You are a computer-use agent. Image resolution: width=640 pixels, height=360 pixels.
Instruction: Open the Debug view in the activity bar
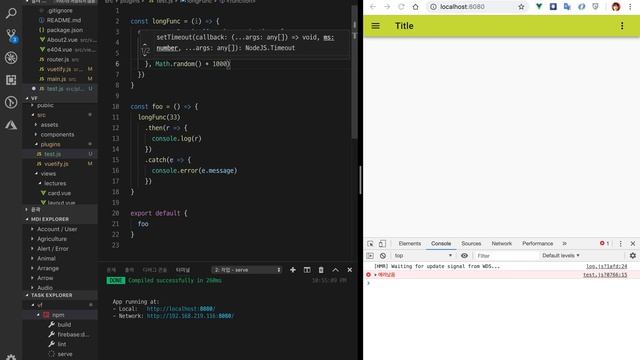coord(11,58)
